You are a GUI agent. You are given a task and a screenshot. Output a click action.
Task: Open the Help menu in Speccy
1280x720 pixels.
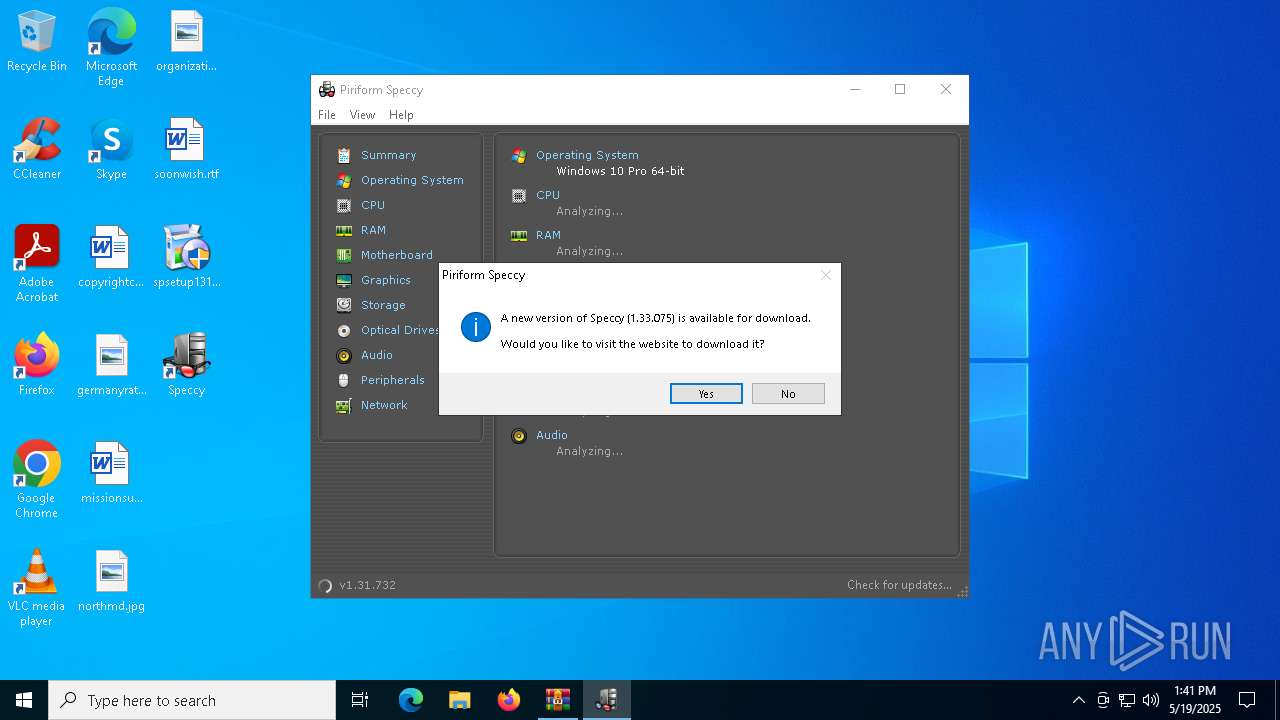click(x=401, y=115)
